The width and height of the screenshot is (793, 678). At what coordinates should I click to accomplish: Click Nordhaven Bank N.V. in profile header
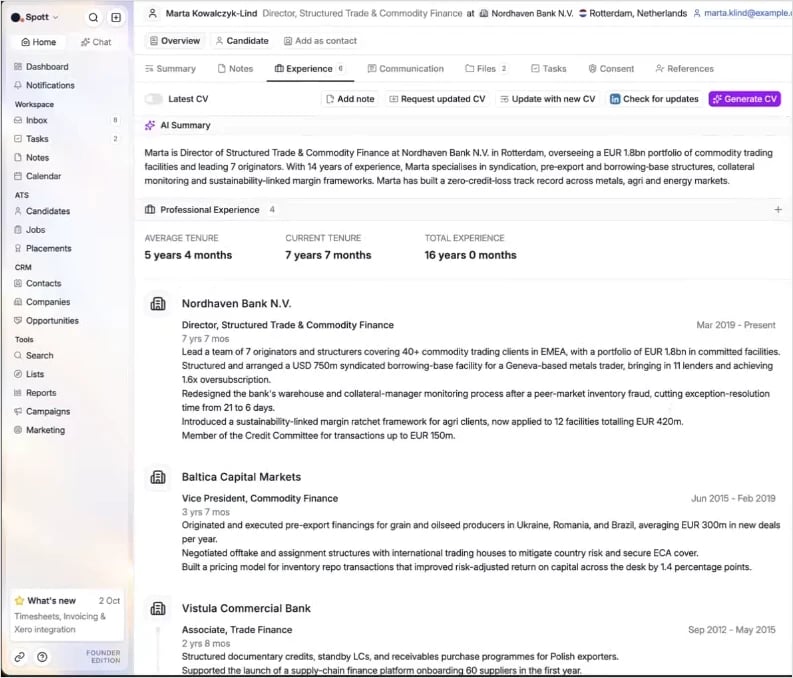point(532,13)
